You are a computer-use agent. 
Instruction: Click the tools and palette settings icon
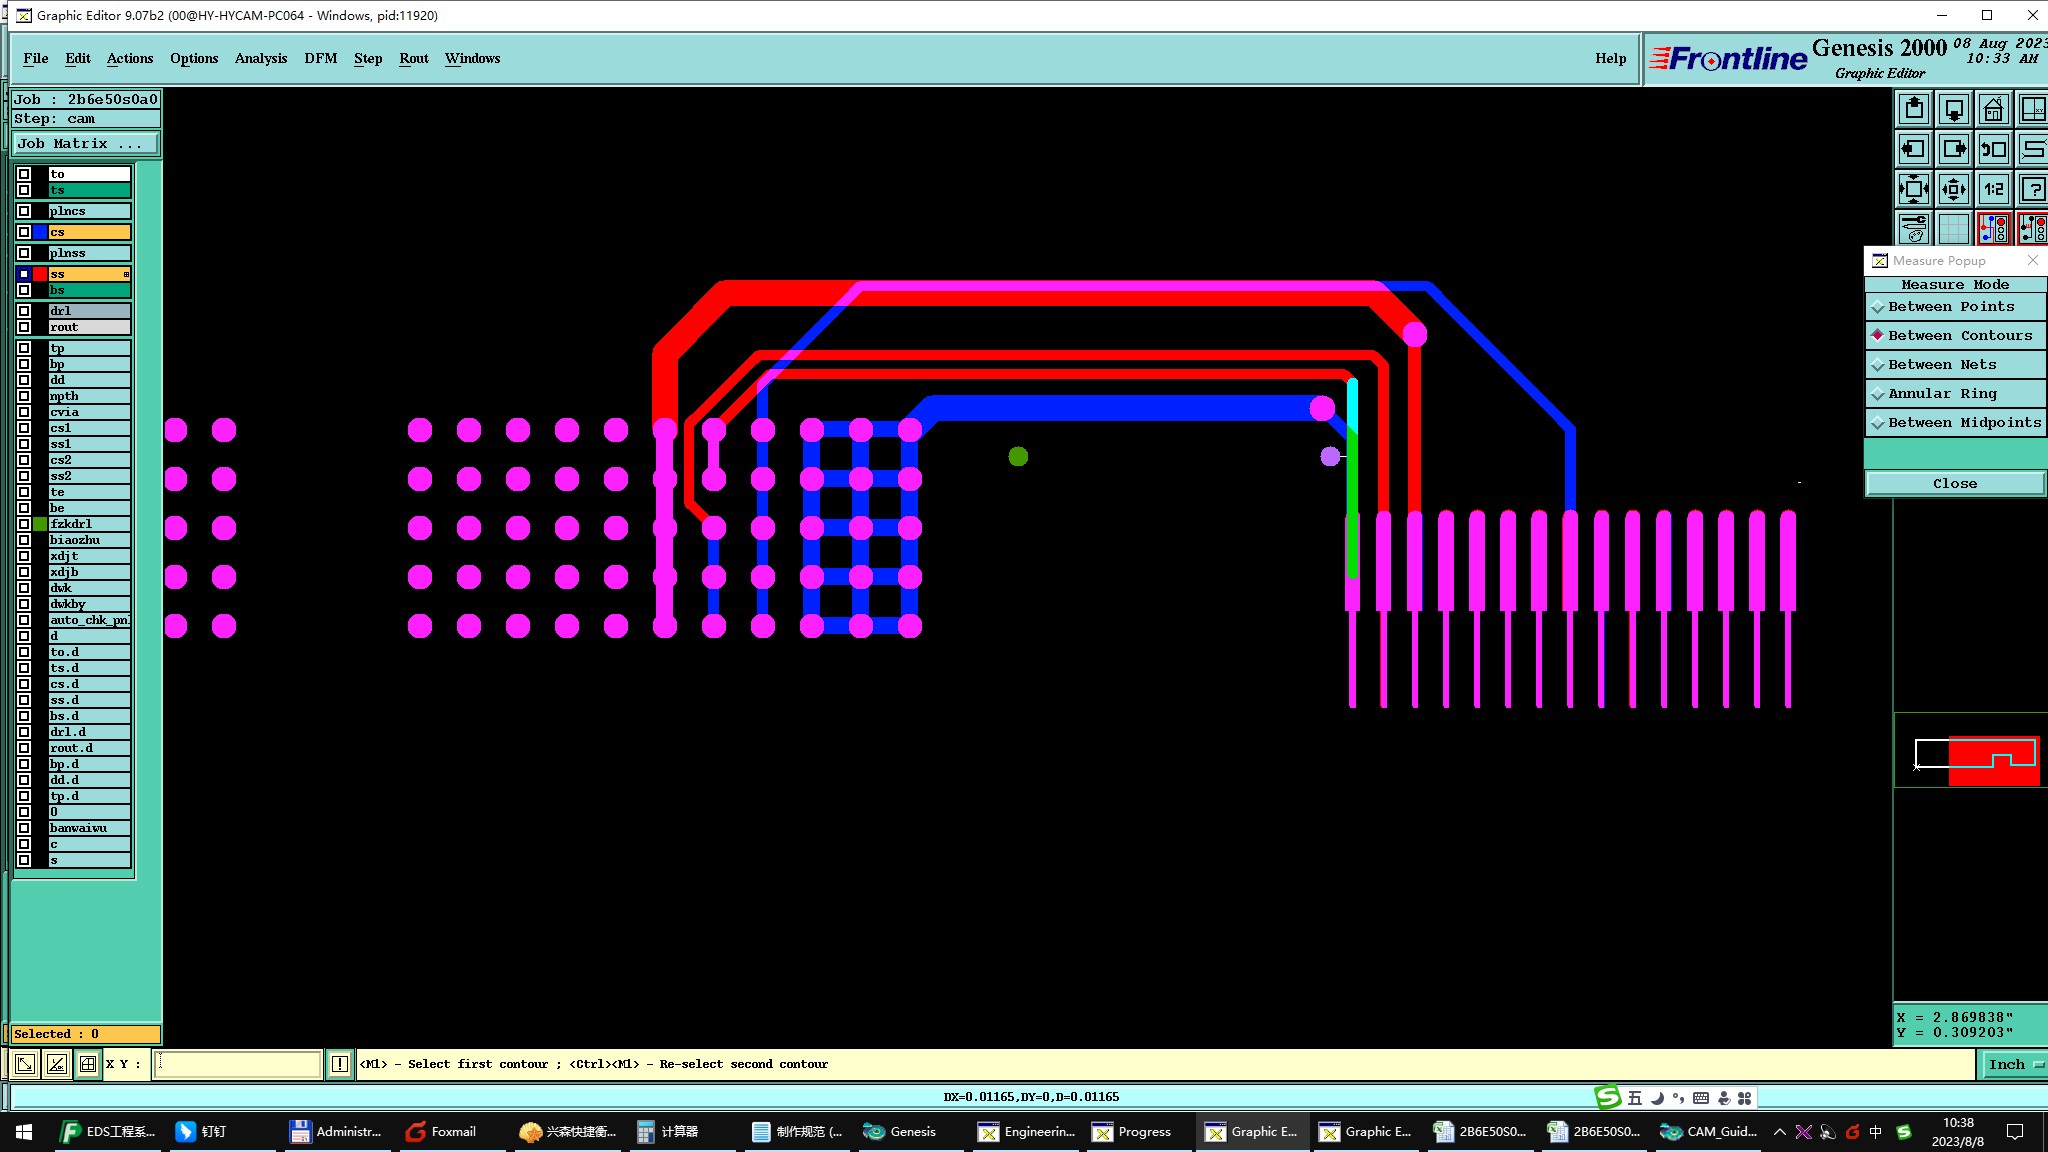[x=1913, y=229]
